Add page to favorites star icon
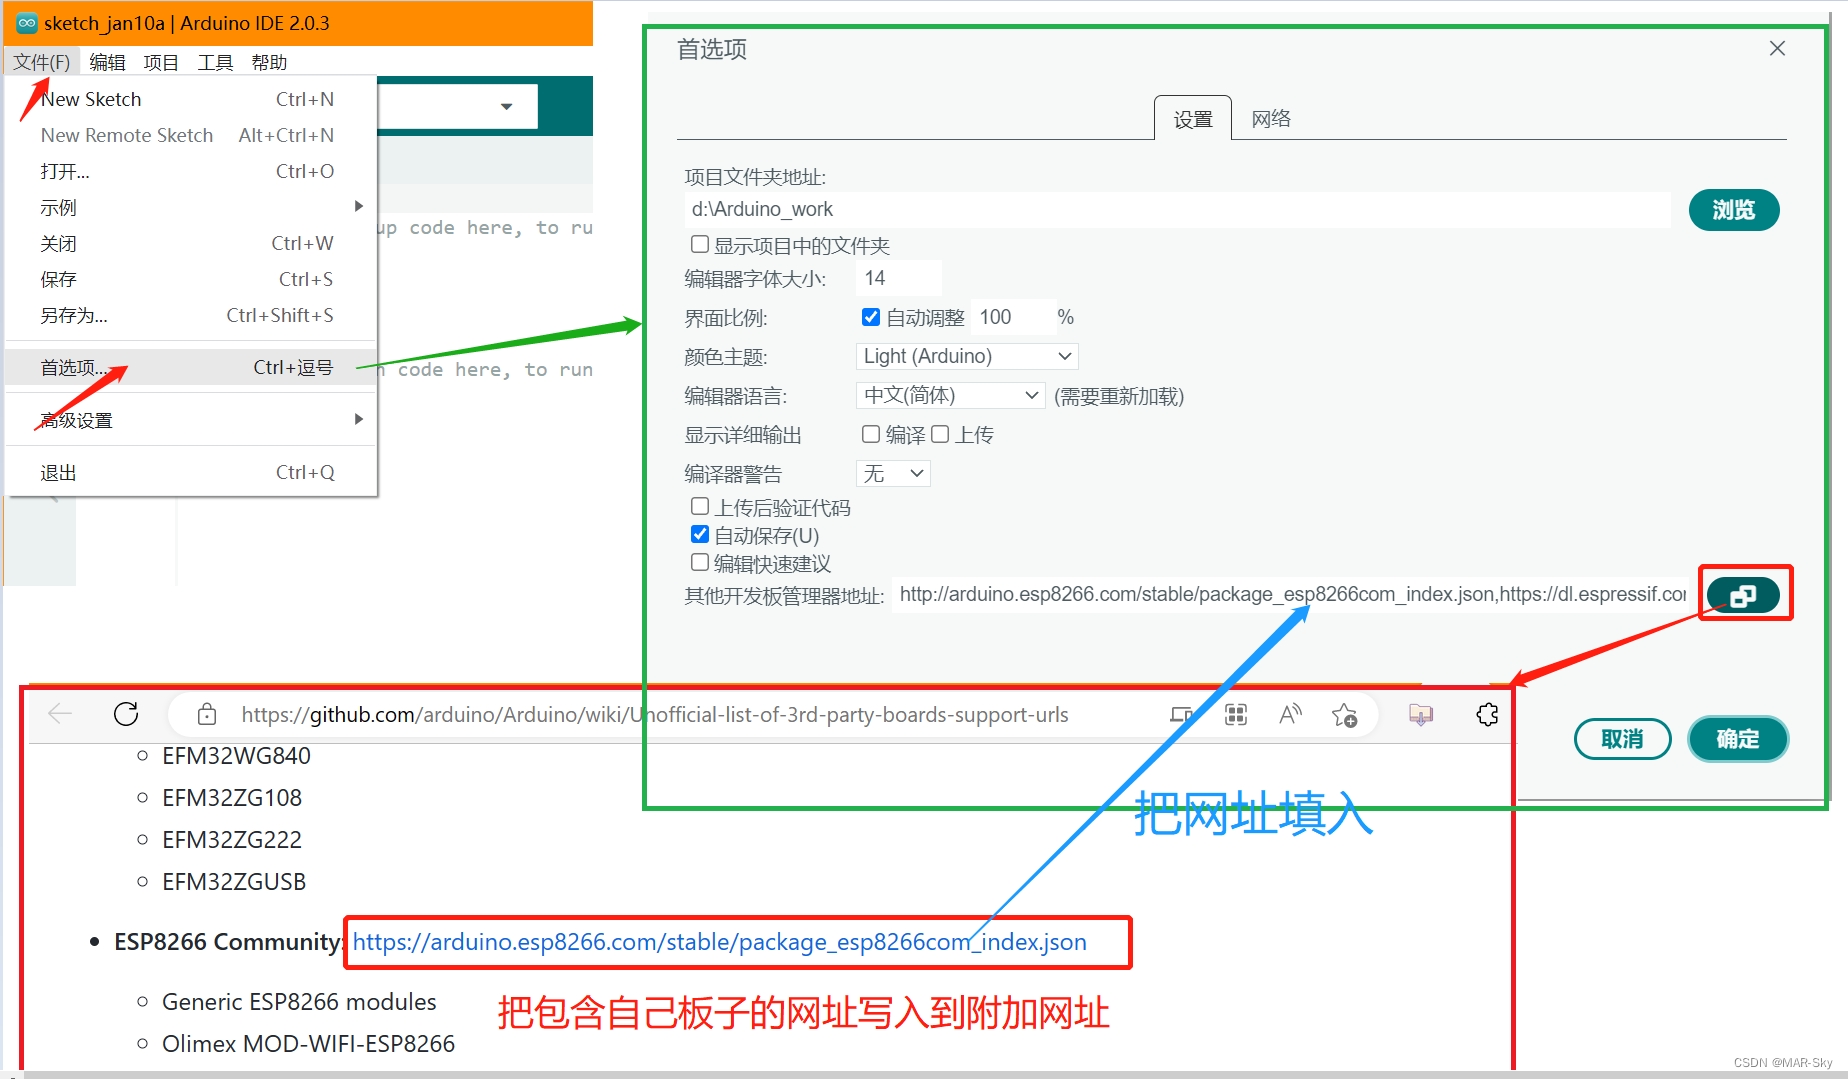 click(x=1344, y=715)
